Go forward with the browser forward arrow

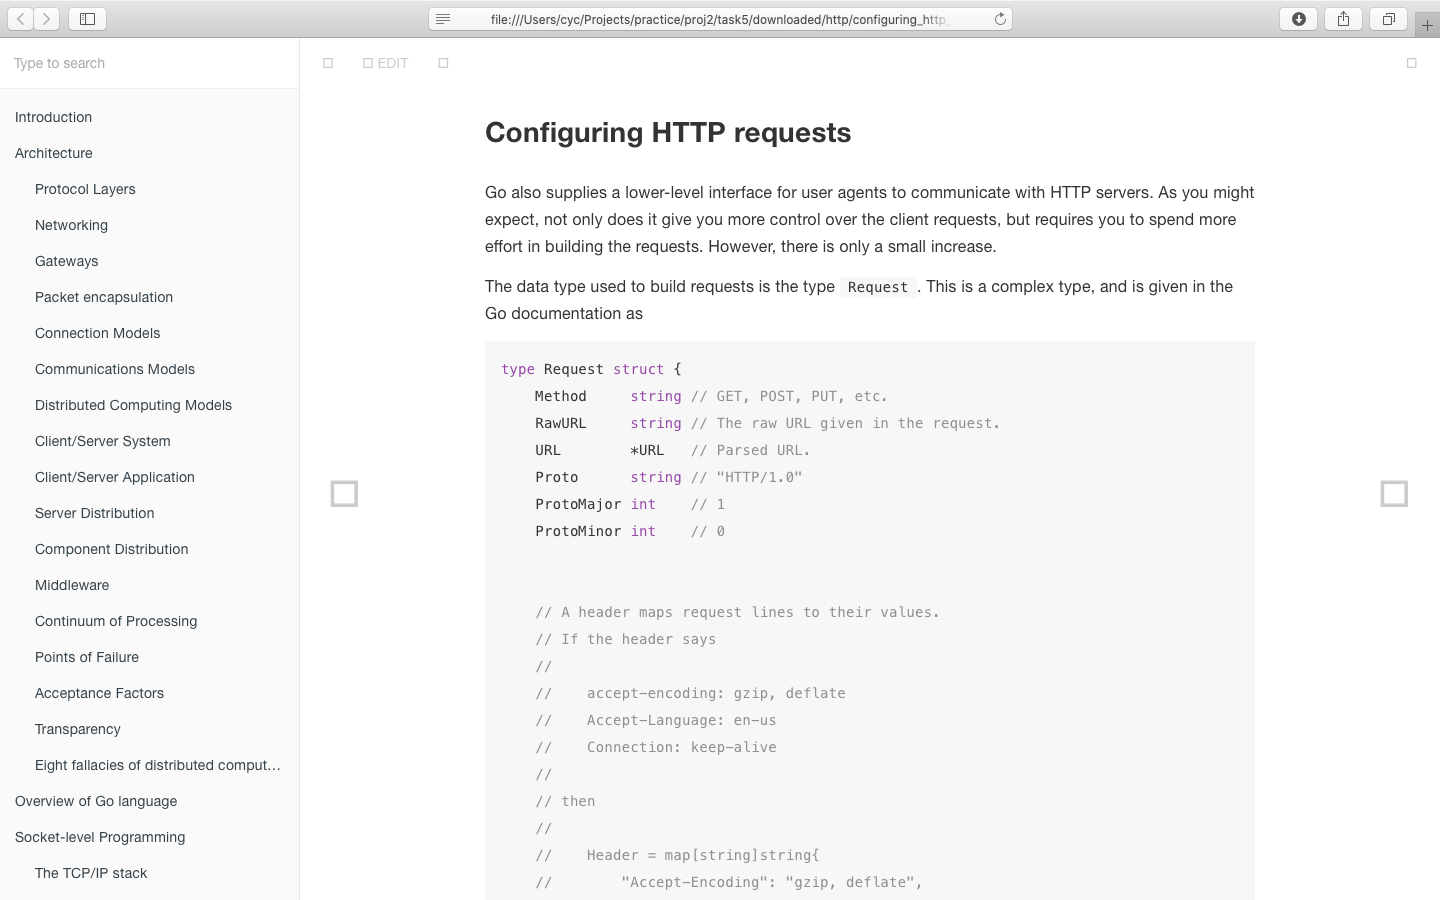point(46,19)
